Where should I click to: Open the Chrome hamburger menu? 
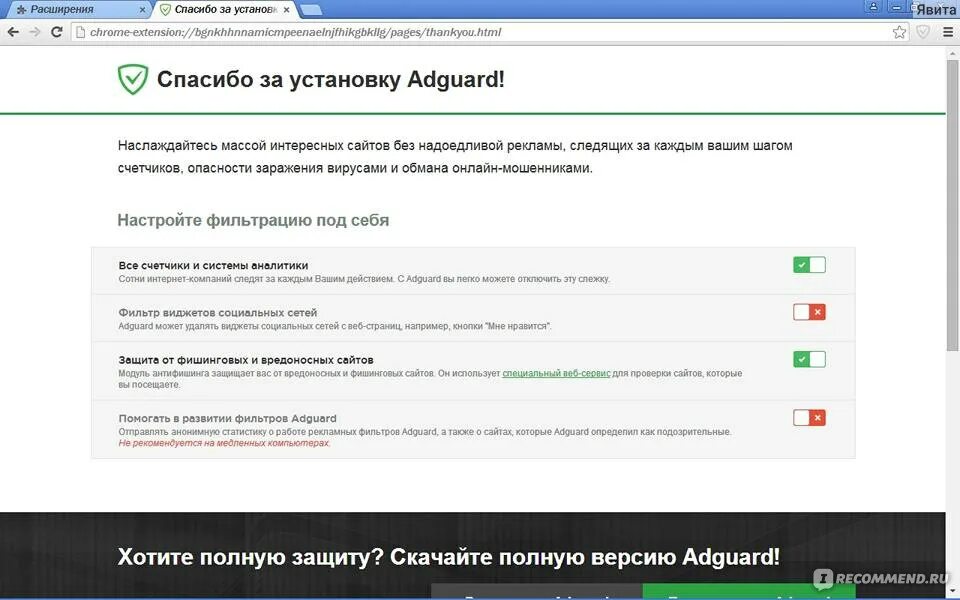947,32
